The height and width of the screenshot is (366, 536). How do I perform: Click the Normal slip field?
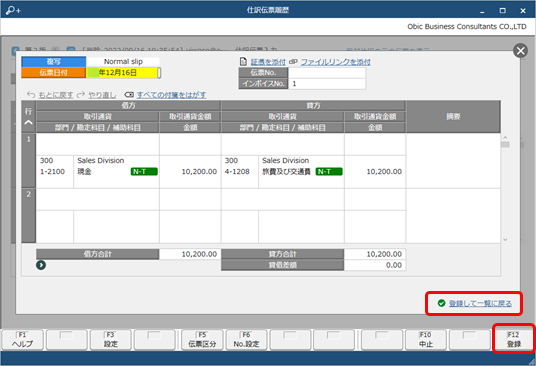[123, 62]
